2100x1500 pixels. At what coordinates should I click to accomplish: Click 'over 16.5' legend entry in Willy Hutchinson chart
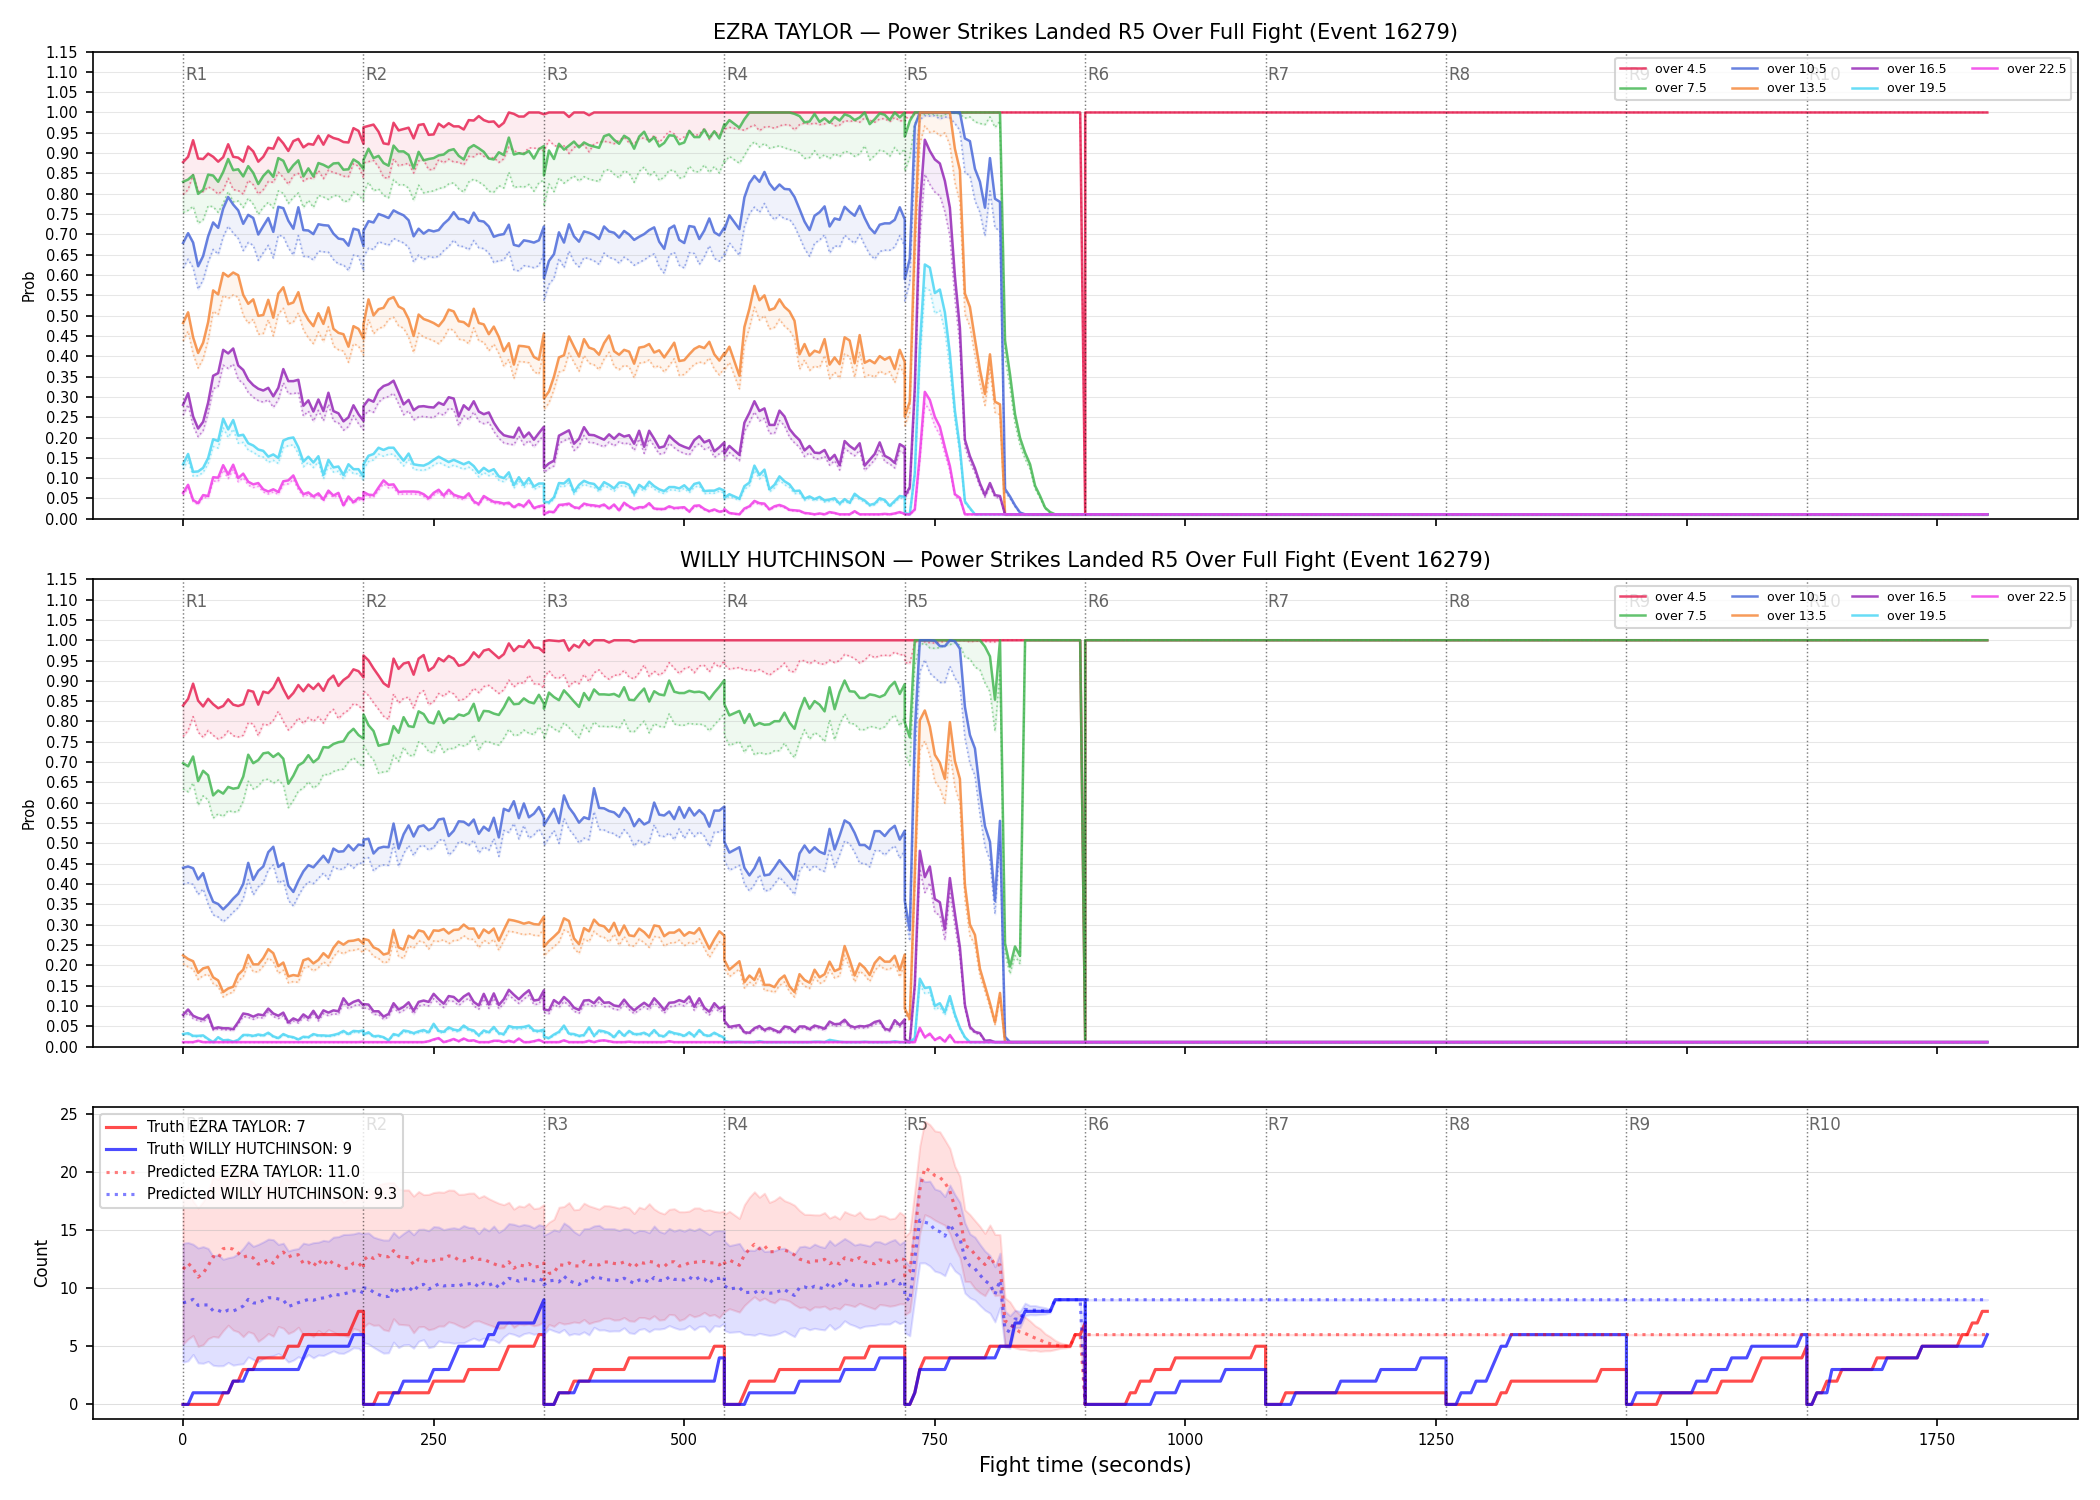click(1899, 597)
